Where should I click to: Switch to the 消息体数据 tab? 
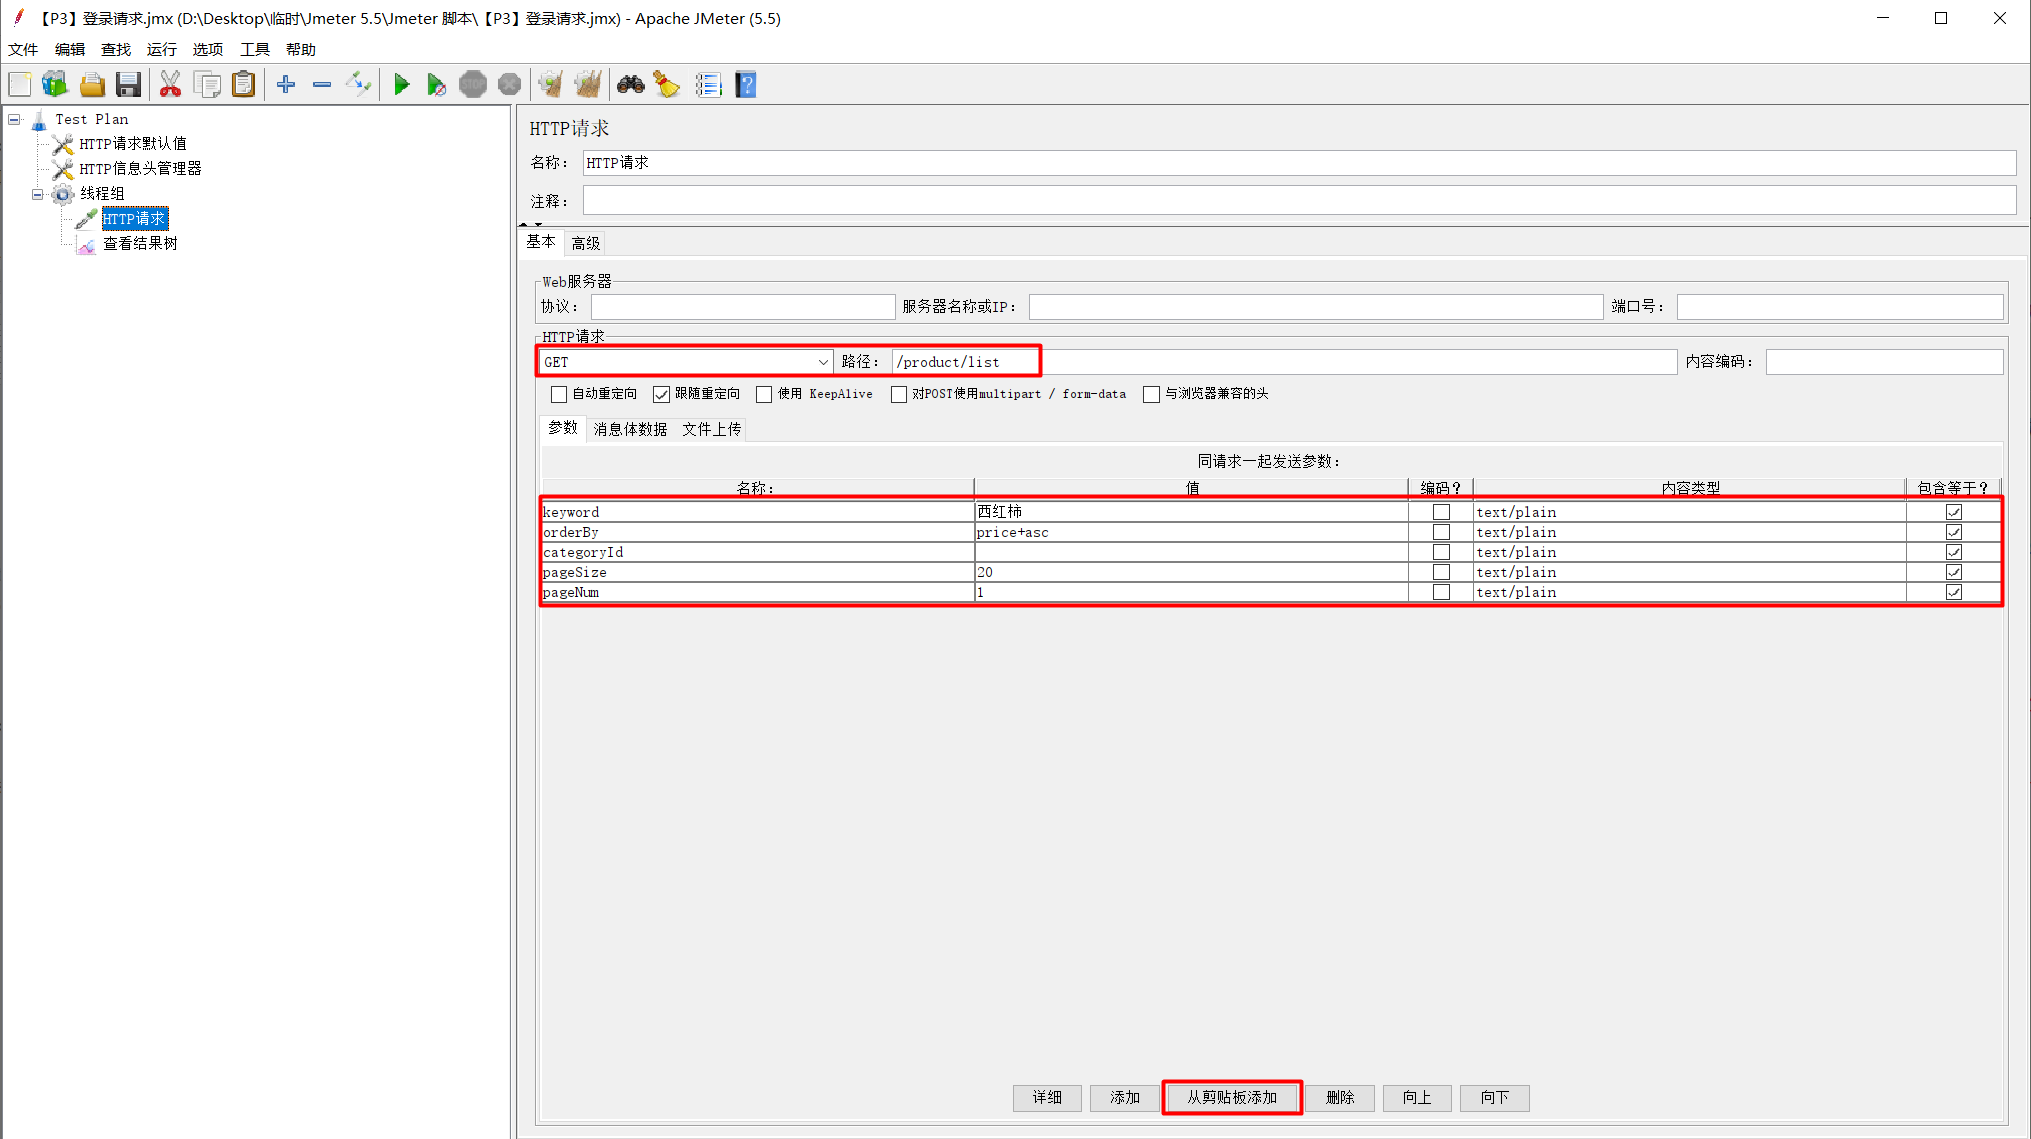coord(630,429)
